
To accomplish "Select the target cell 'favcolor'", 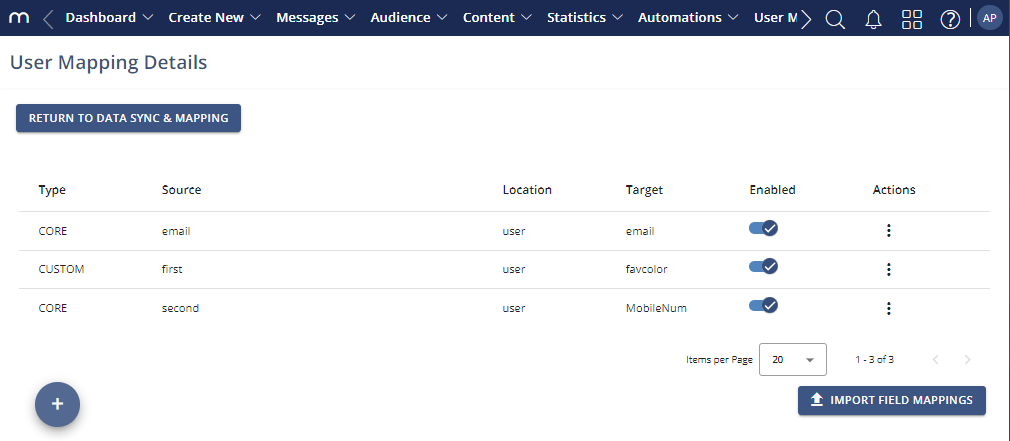I will click(646, 269).
